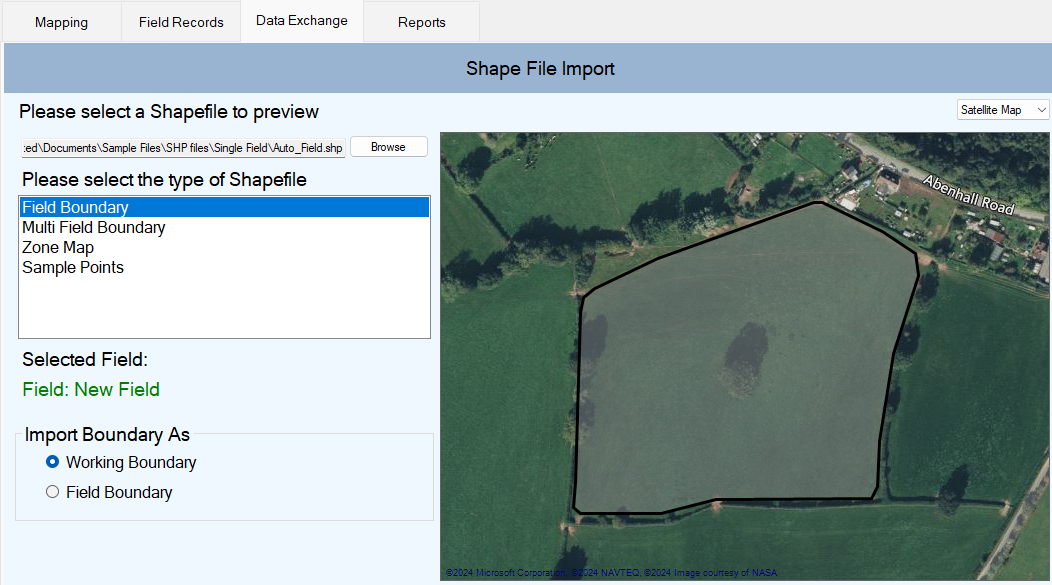Click the shapefile path input field
The image size is (1052, 585).
(x=183, y=148)
